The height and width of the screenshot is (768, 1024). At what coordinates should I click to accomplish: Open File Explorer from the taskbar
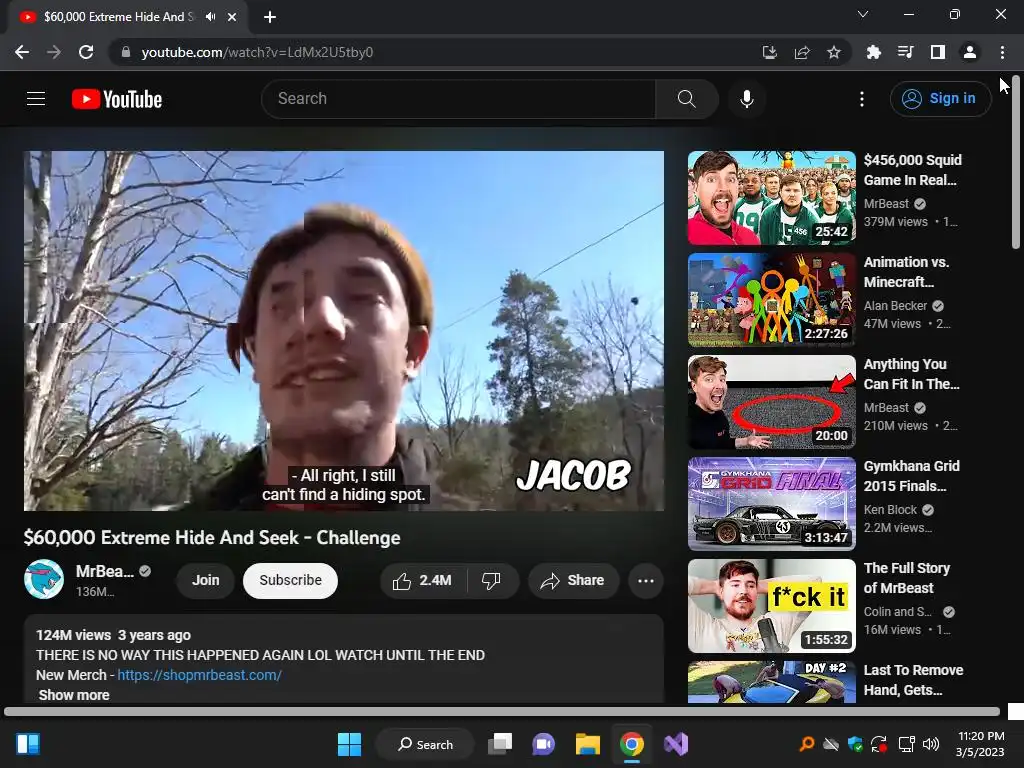coord(588,744)
